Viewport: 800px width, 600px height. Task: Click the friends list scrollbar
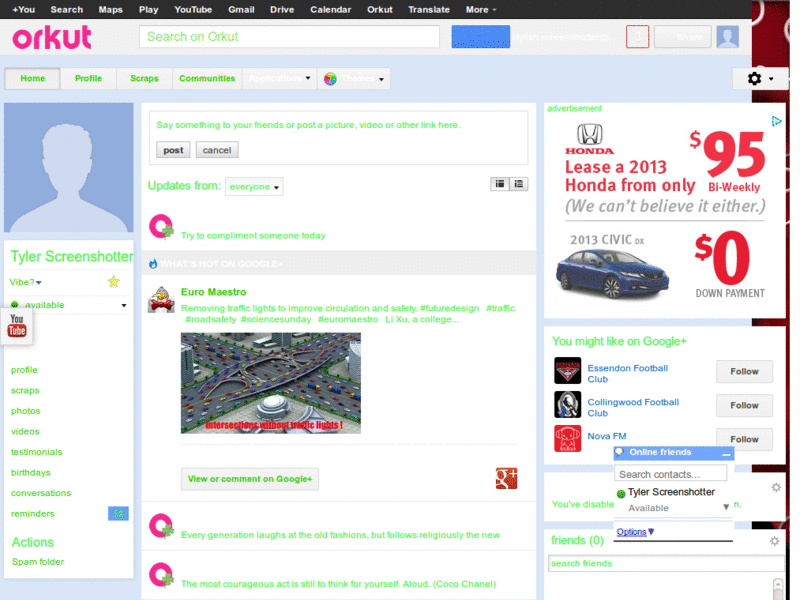click(x=778, y=588)
